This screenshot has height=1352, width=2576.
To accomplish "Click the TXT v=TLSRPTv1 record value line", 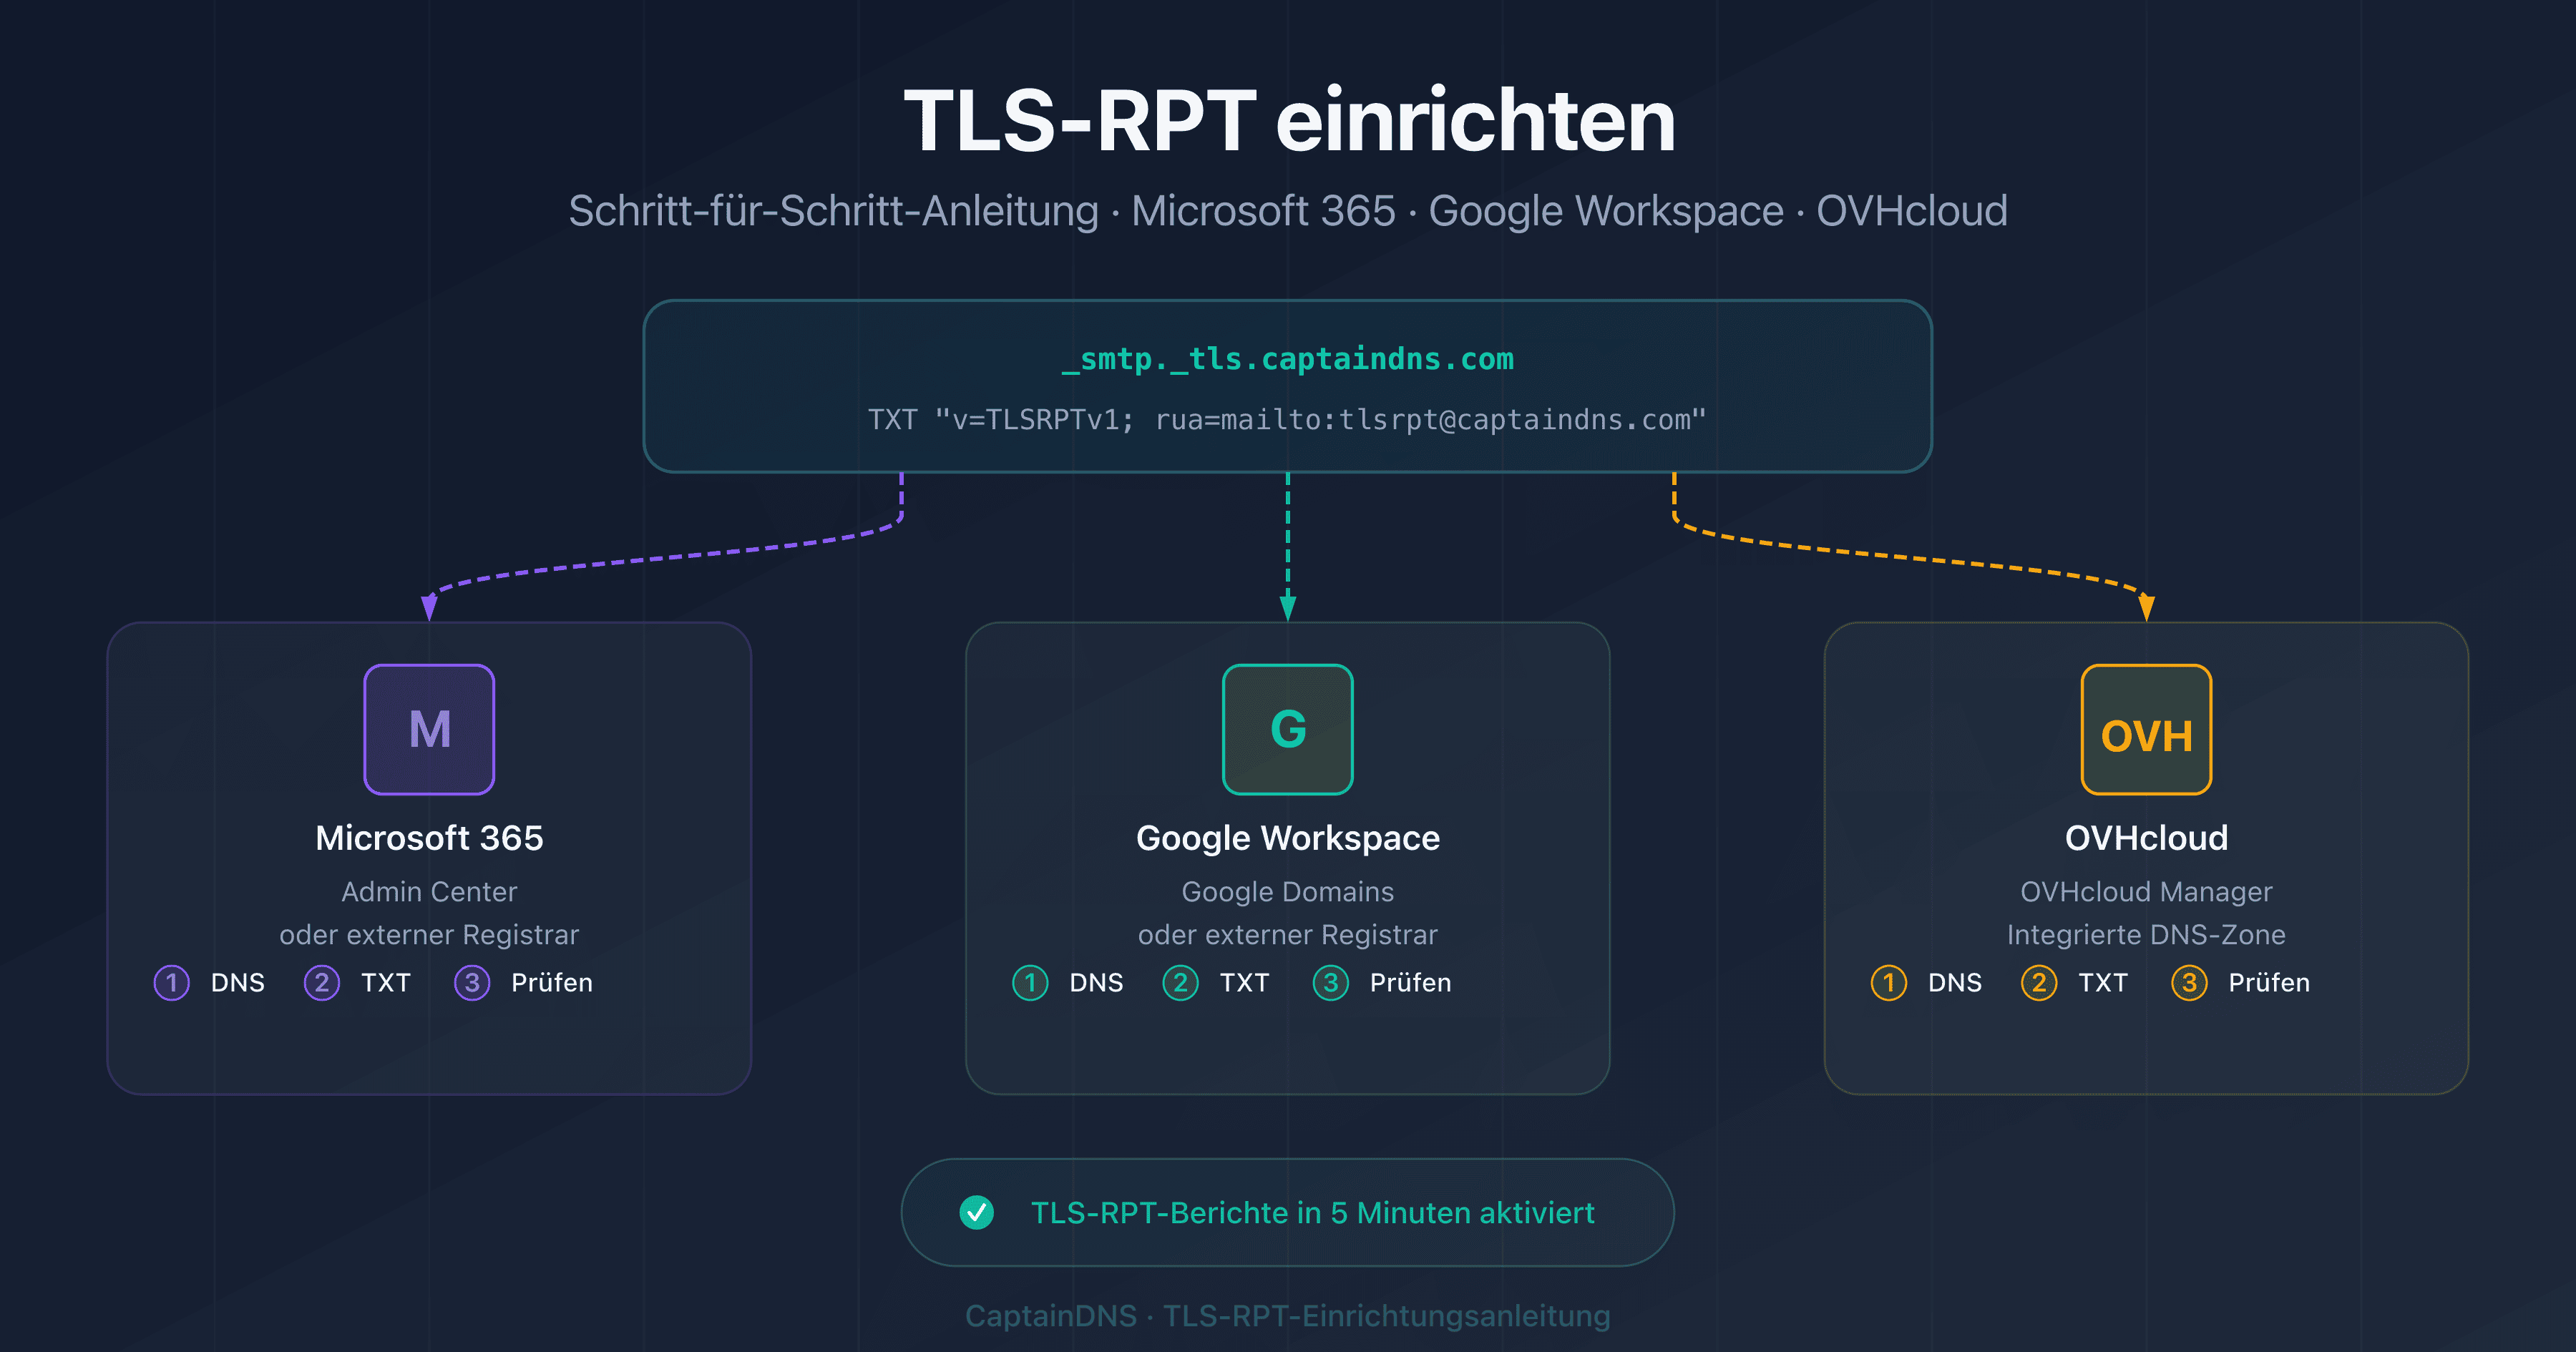I will point(1287,419).
